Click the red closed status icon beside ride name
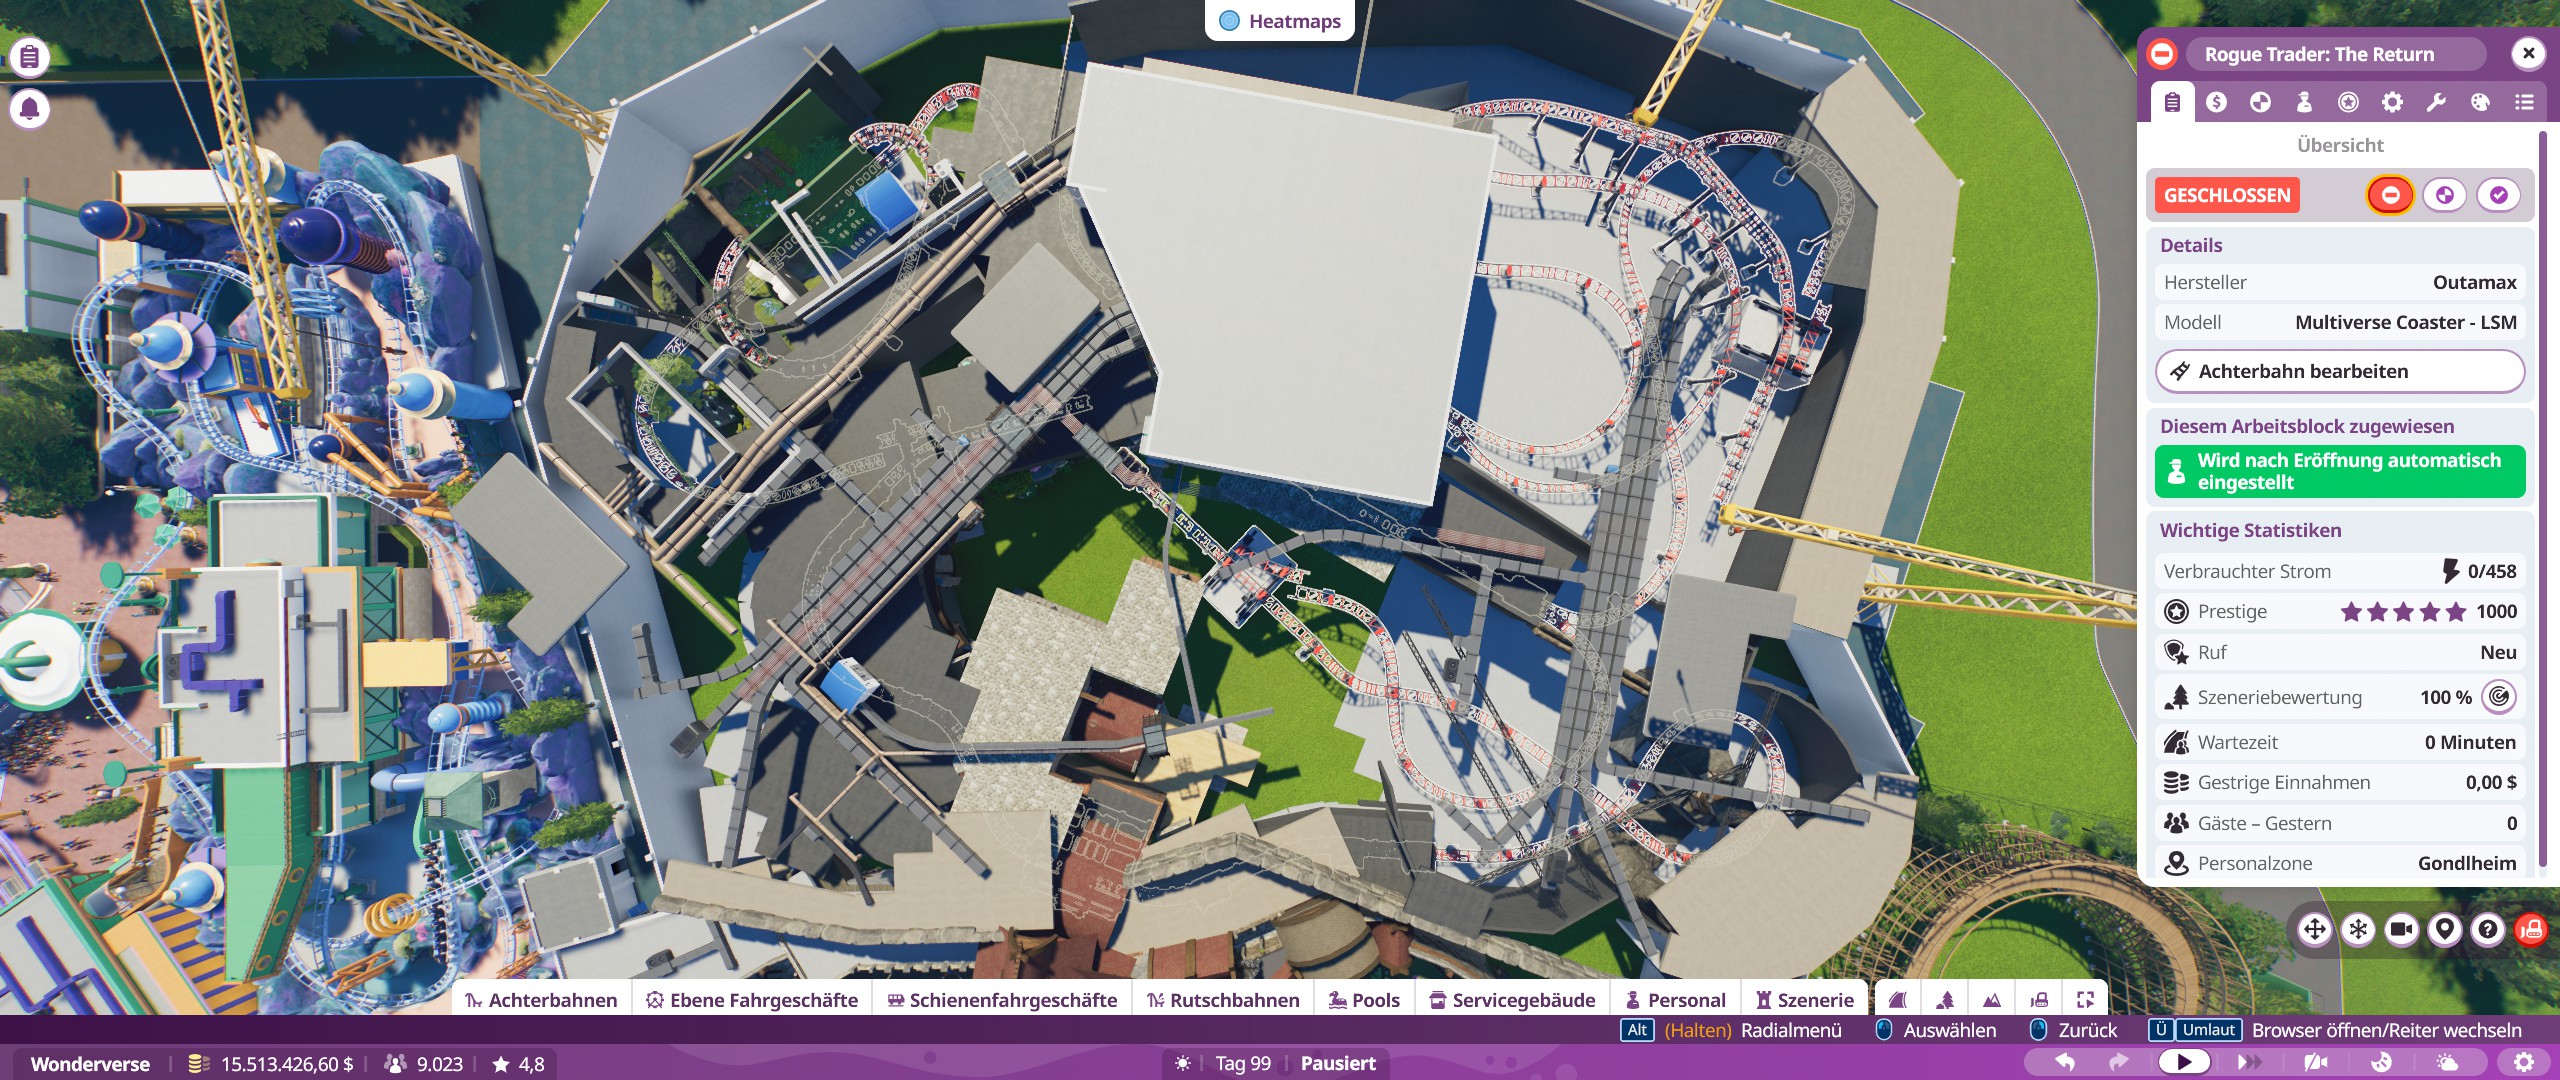Image resolution: width=2560 pixels, height=1080 pixels. click(x=2162, y=53)
